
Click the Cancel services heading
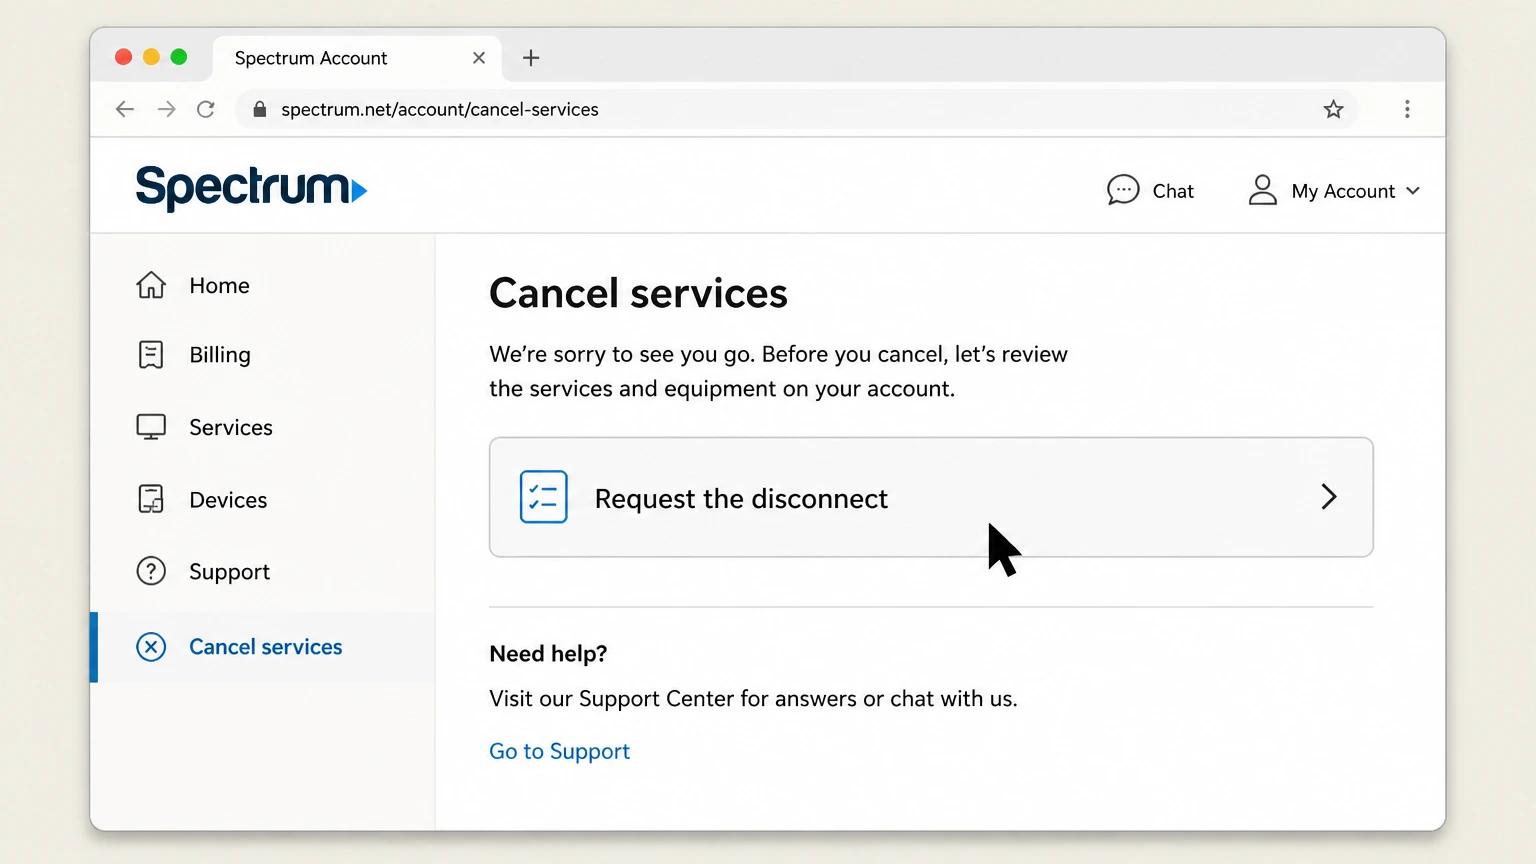tap(638, 293)
